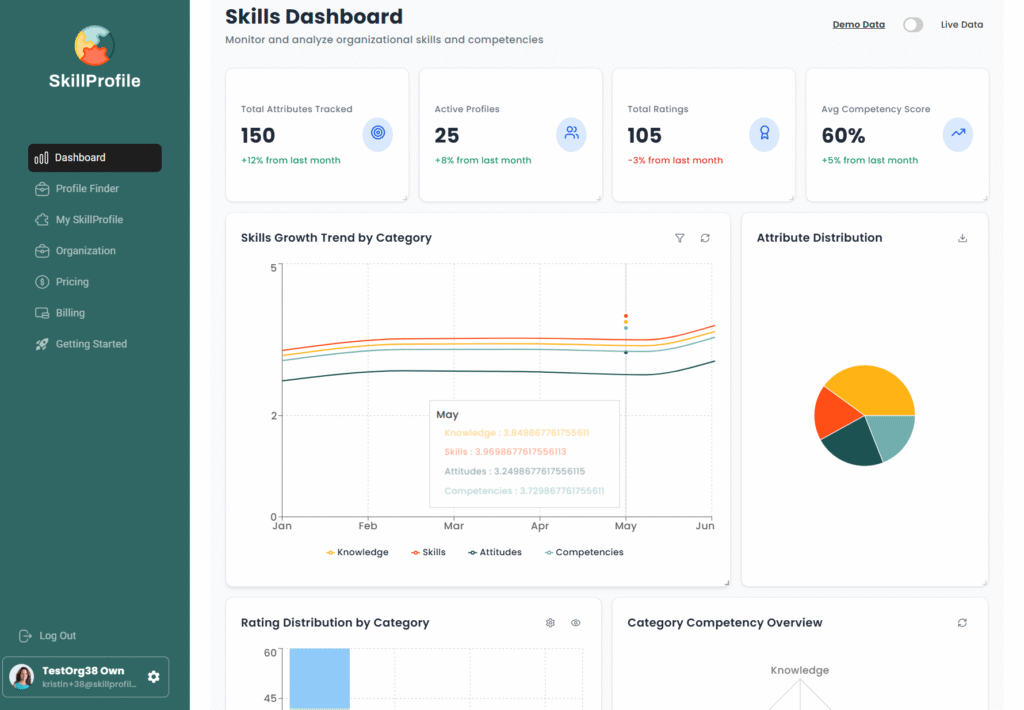Open Profile Finder in the sidebar
Screen dimensions: 1024x710
87,189
